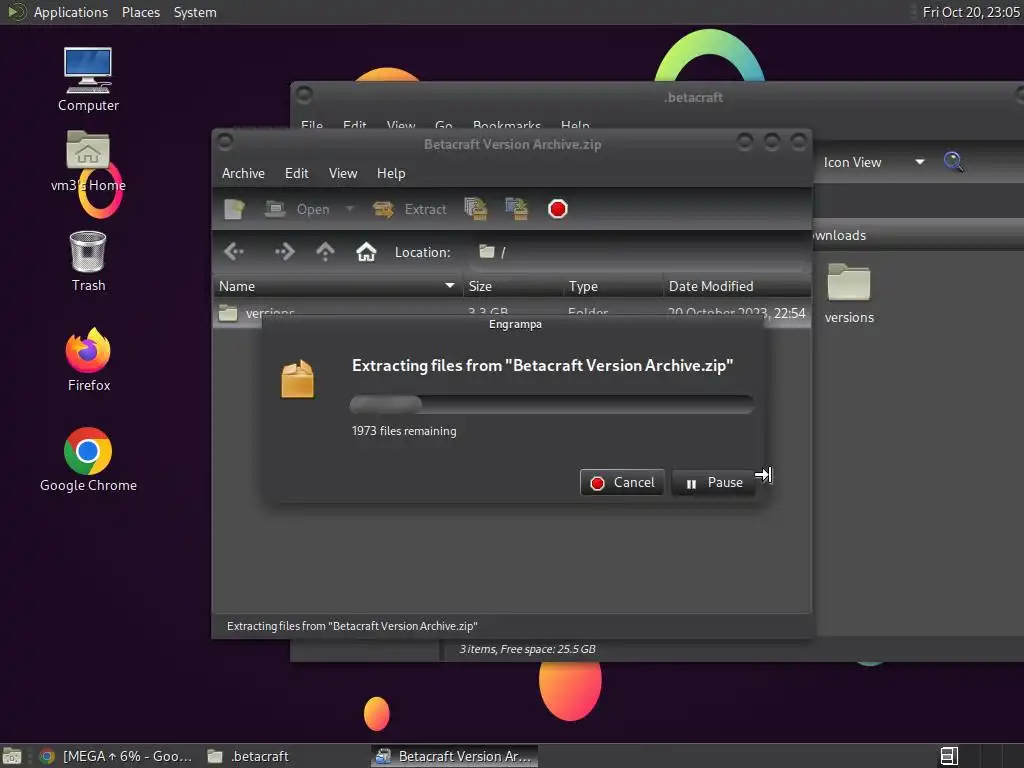Screen dimensions: 1024x768
Task: Open the Trash desktop icon
Action: [88, 261]
